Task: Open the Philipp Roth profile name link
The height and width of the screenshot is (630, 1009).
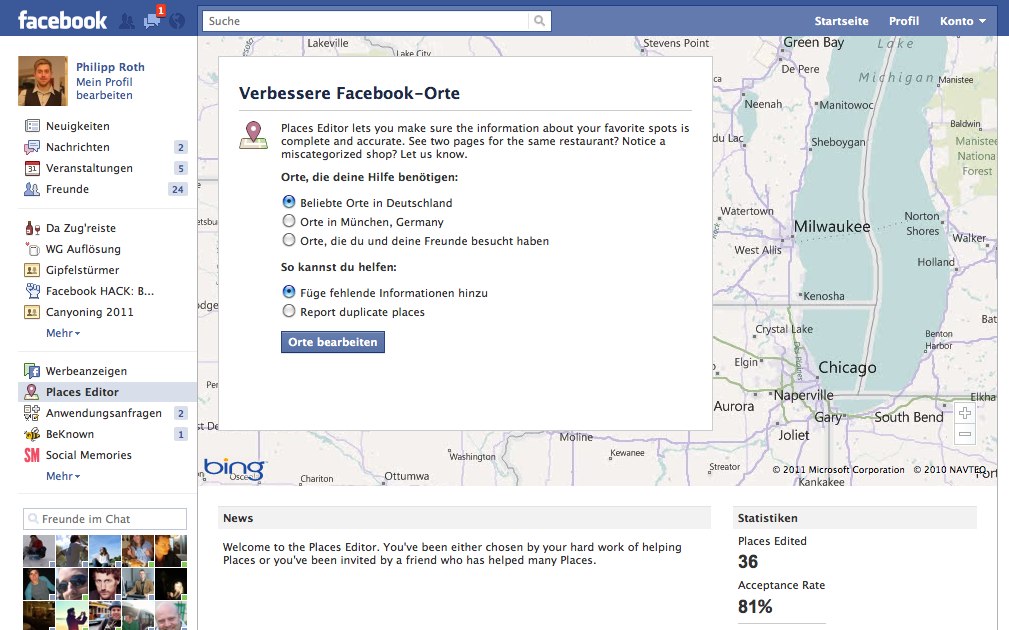Action: point(110,67)
